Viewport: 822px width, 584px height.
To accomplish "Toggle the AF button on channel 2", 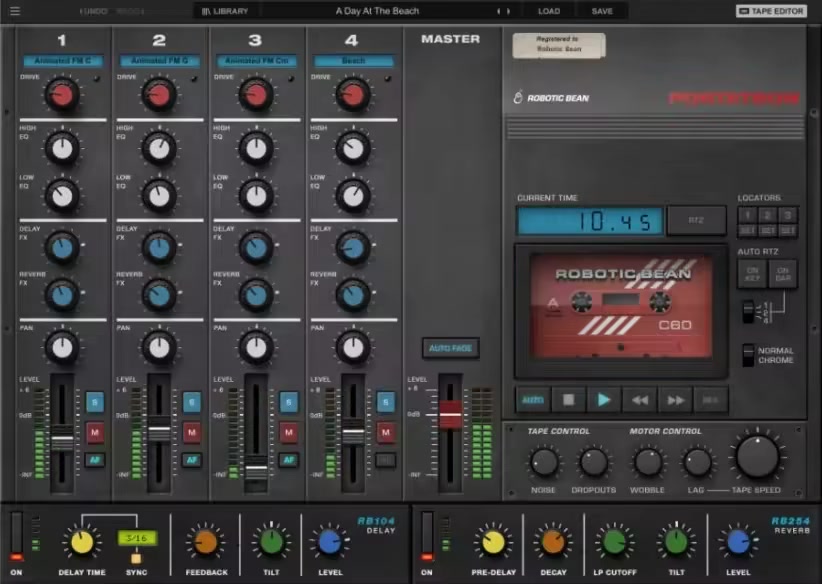I will pyautogui.click(x=192, y=460).
